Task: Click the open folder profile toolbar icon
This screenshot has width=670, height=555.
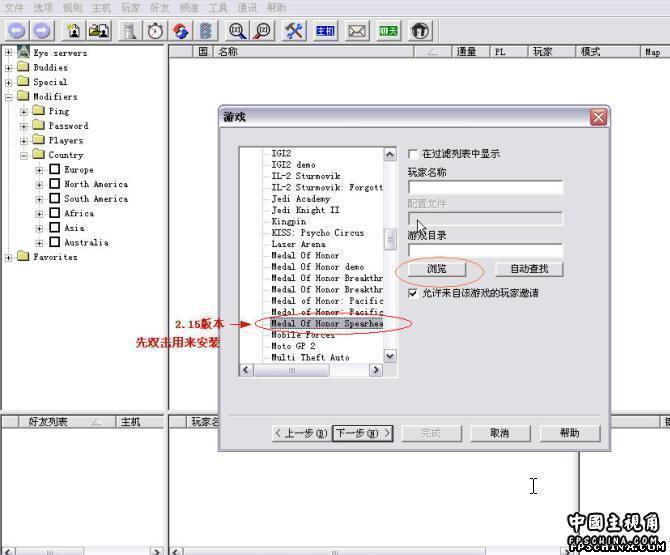Action: (99, 31)
